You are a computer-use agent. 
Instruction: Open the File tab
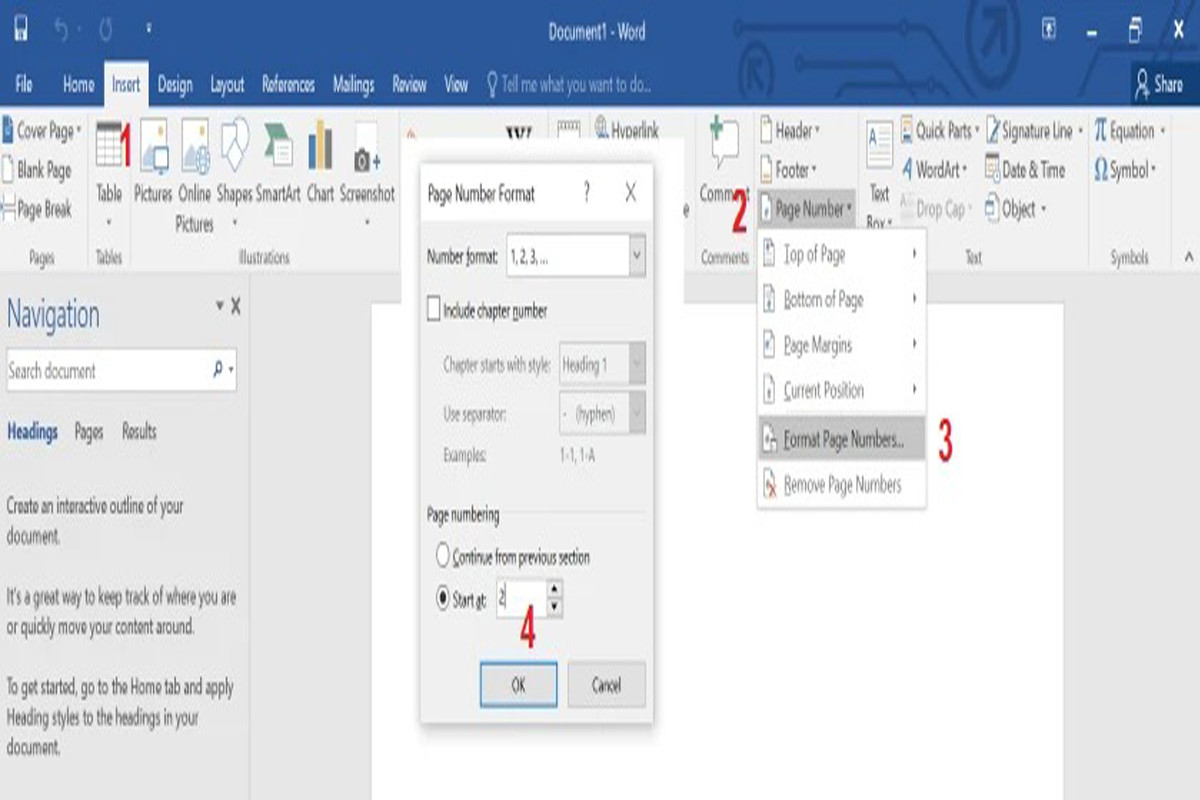click(24, 85)
